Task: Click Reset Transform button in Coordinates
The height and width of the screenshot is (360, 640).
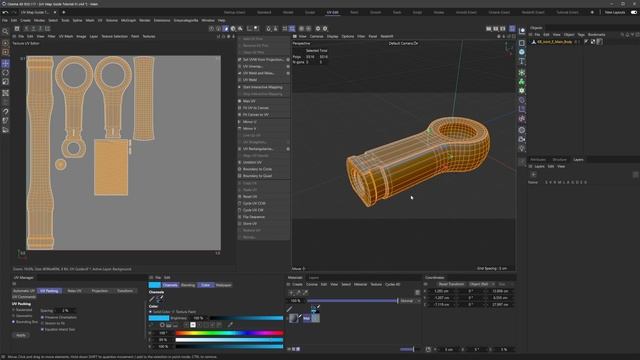Action: tap(451, 284)
